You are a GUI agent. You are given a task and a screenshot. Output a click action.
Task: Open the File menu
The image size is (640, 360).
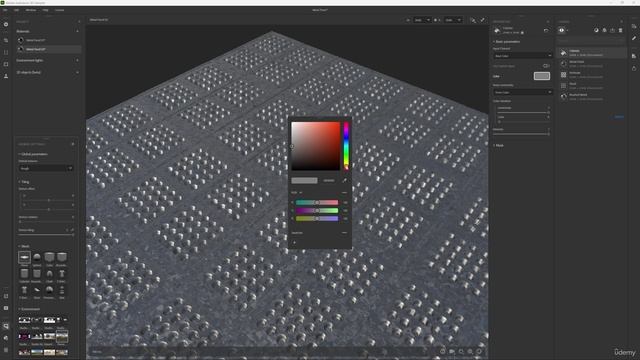[5, 10]
